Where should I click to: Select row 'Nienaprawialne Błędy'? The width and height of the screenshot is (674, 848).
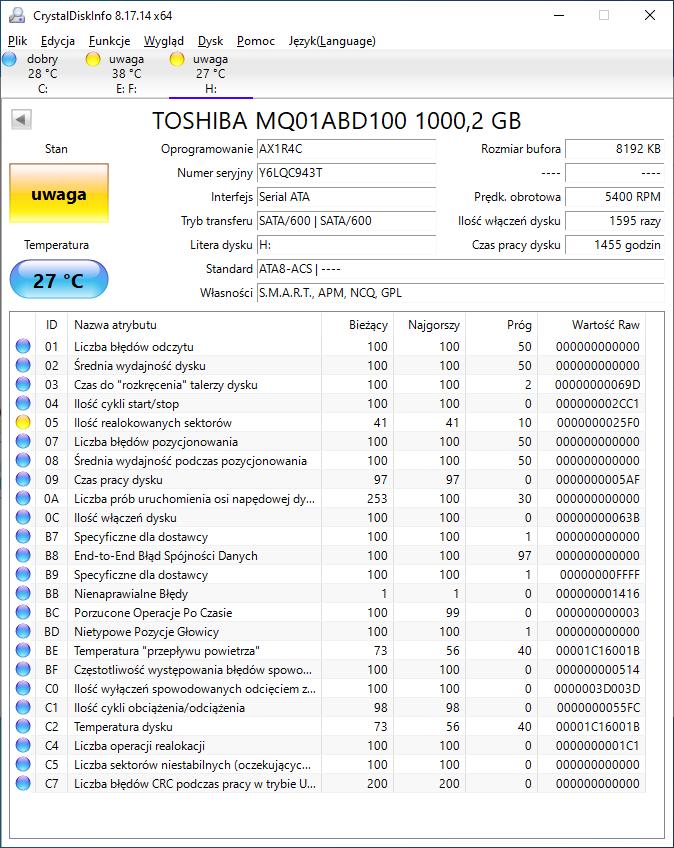pyautogui.click(x=328, y=593)
